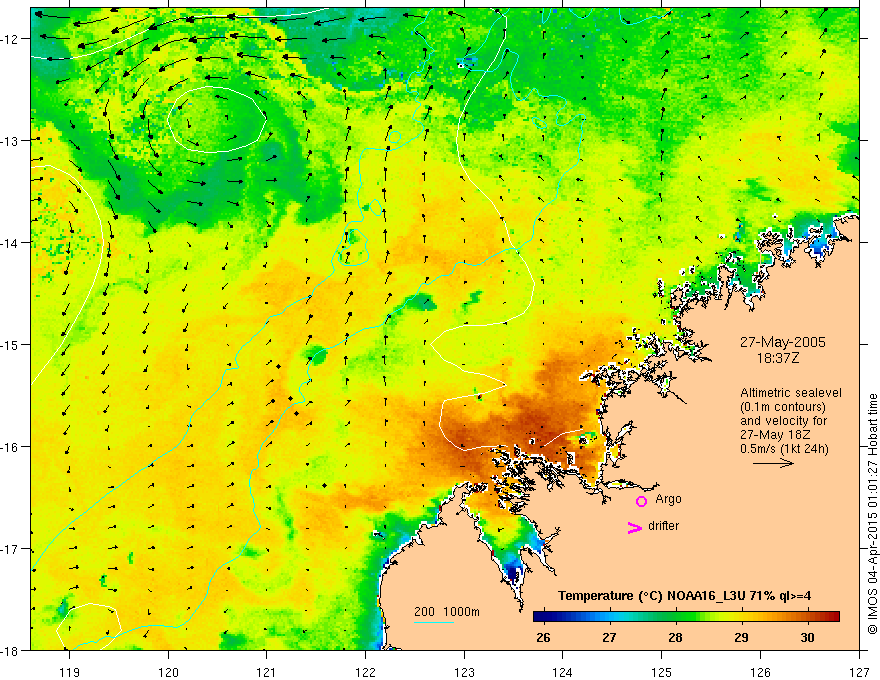This screenshot has width=880, height=680.
Task: Click longitude axis label 125
Action: click(661, 672)
